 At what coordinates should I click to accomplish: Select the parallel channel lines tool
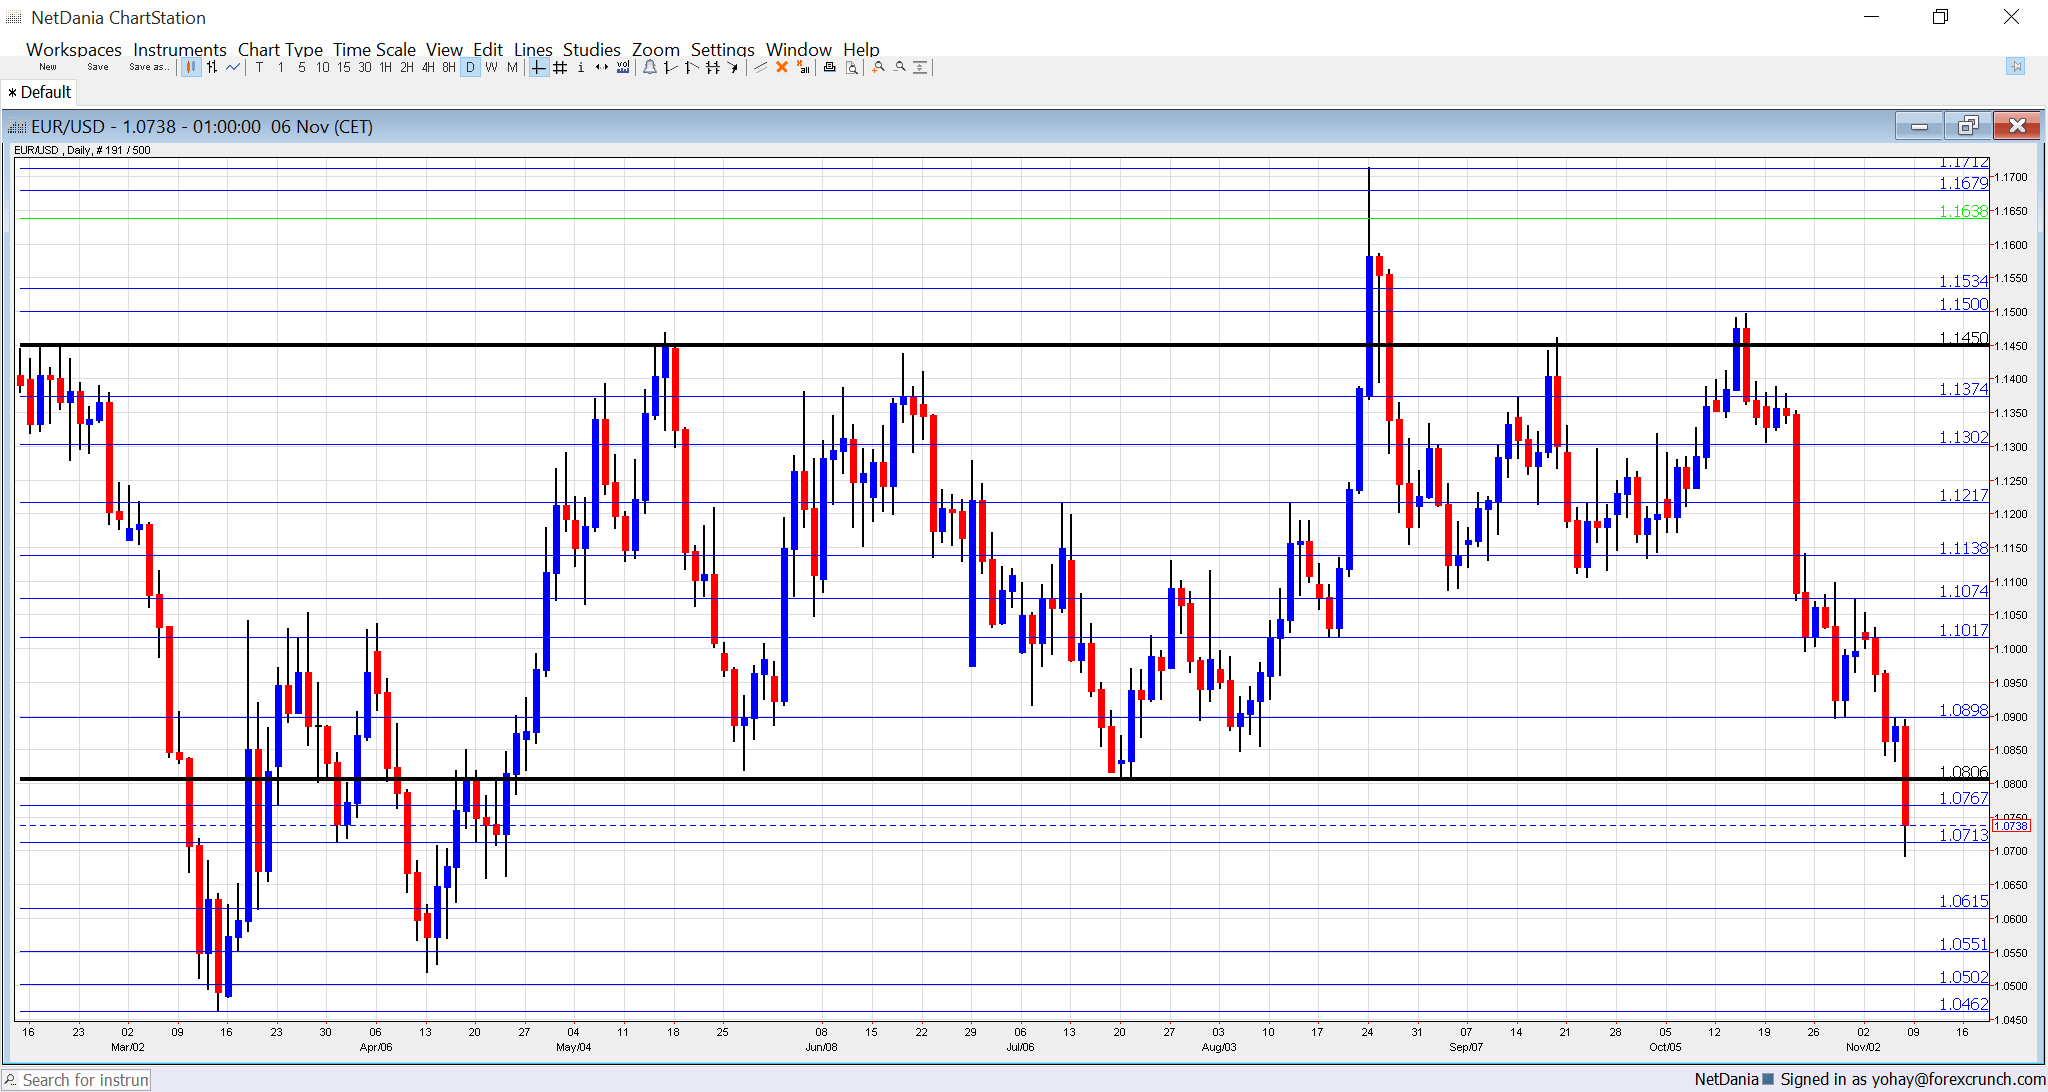tap(760, 67)
